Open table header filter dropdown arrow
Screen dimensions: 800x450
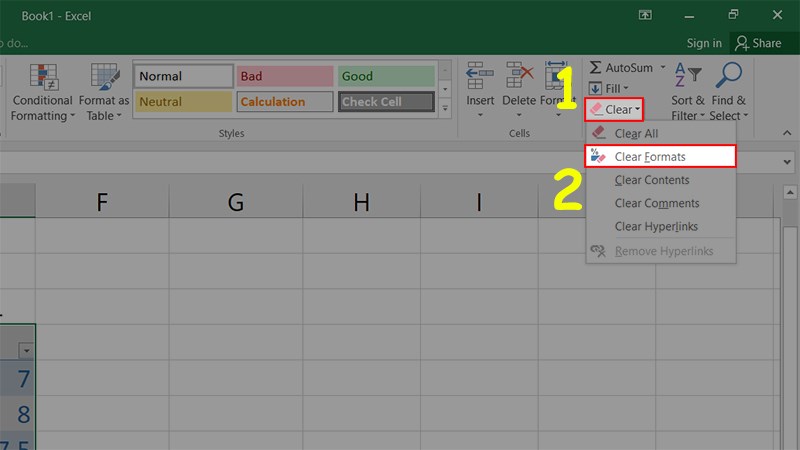pyautogui.click(x=26, y=350)
